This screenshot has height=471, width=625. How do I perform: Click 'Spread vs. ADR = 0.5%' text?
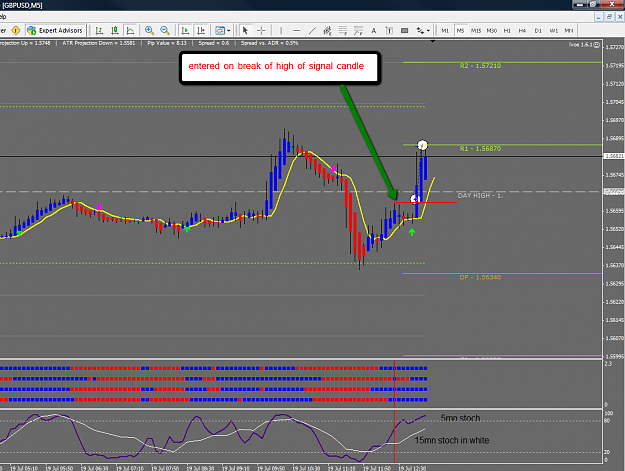click(x=269, y=43)
